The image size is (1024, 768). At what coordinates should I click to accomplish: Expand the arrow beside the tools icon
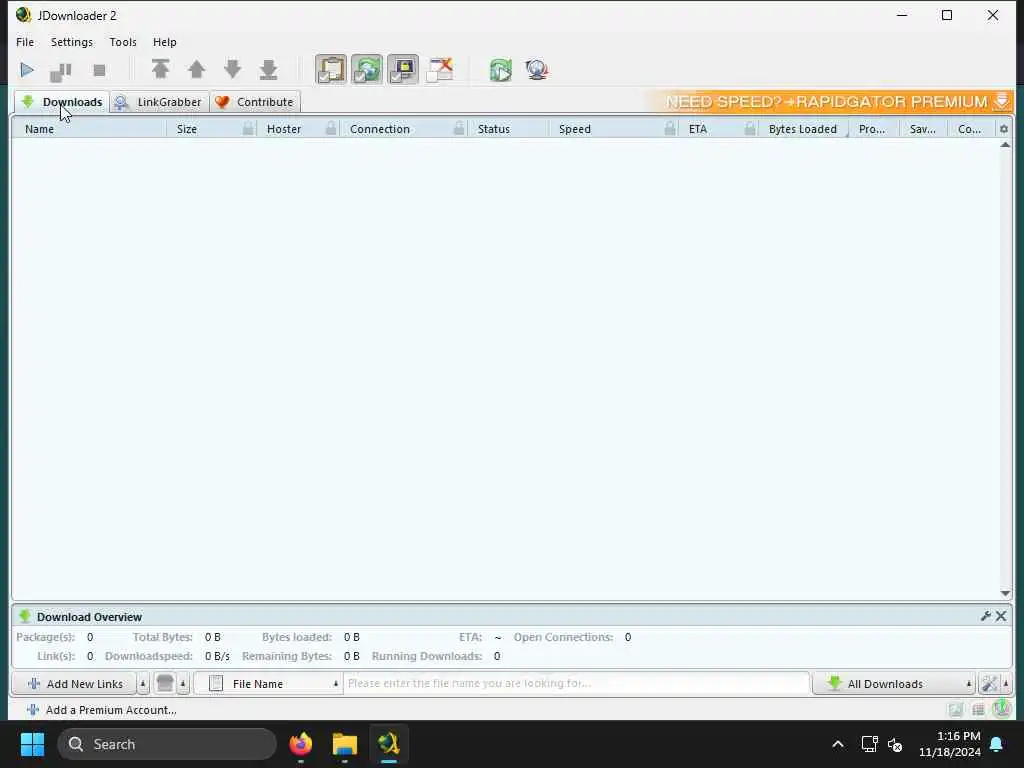[1006, 684]
